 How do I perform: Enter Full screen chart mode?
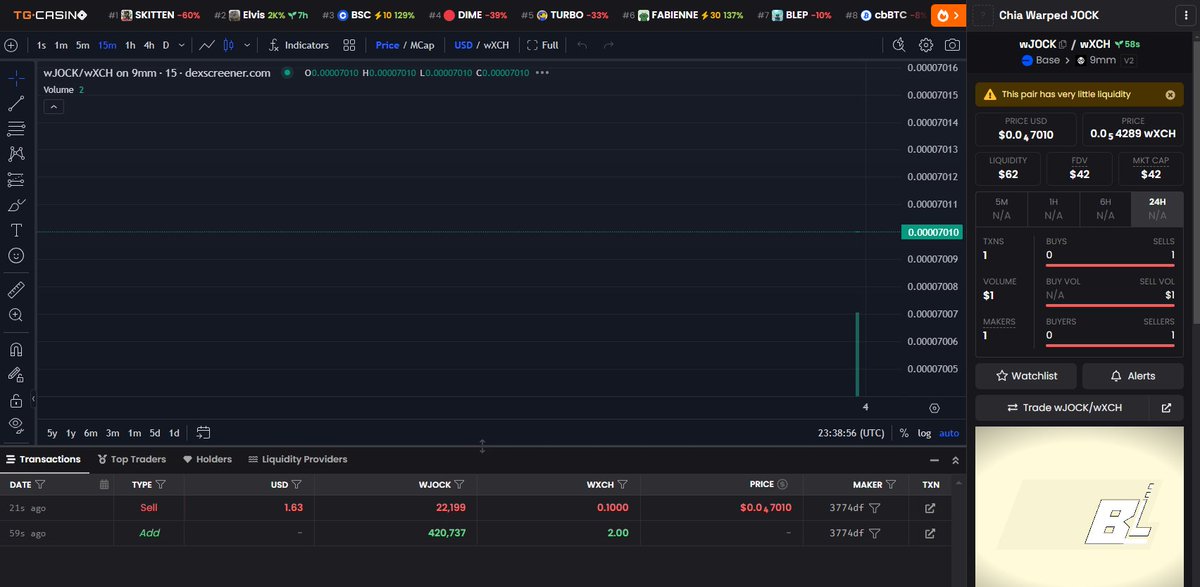click(543, 45)
